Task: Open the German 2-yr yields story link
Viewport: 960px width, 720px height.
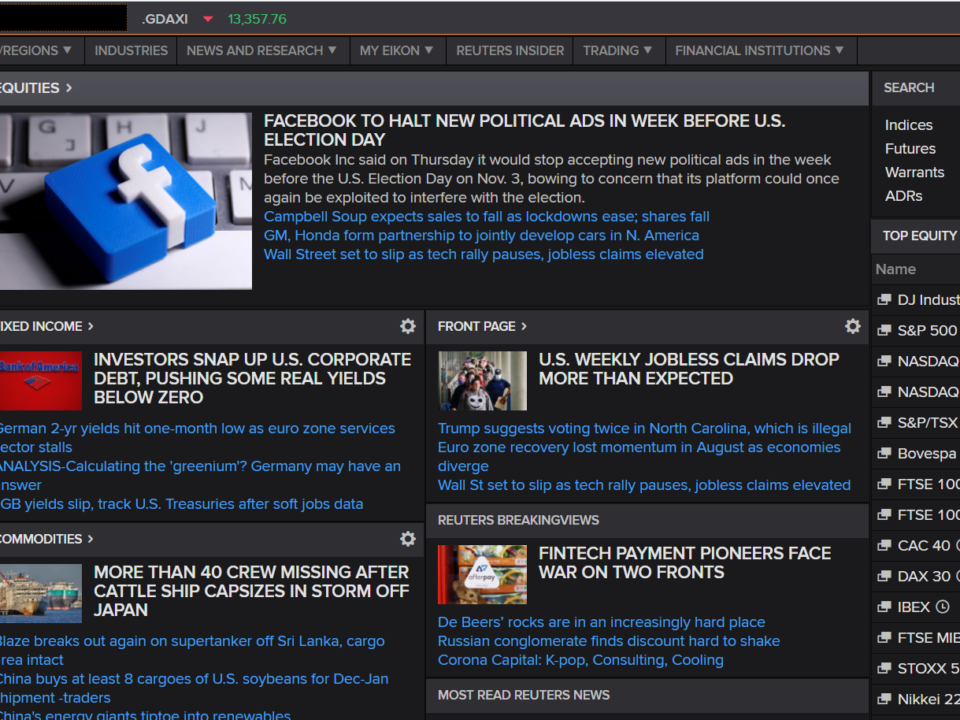Action: tap(197, 438)
